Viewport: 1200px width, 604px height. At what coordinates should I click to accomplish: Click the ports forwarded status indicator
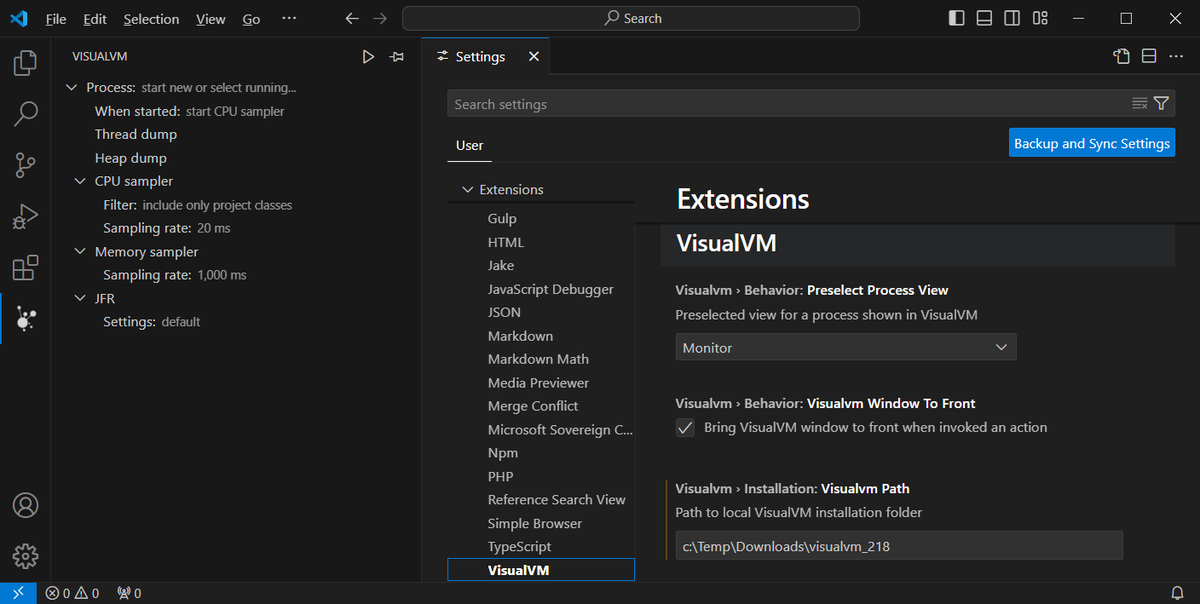click(x=129, y=593)
